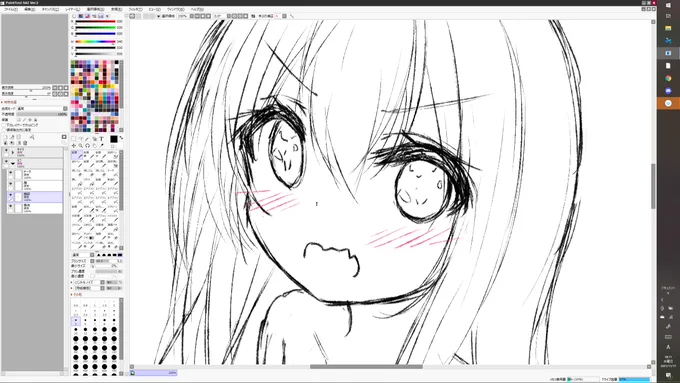Collapse the open layer folder
This screenshot has height=383, width=680.
click(x=13, y=164)
